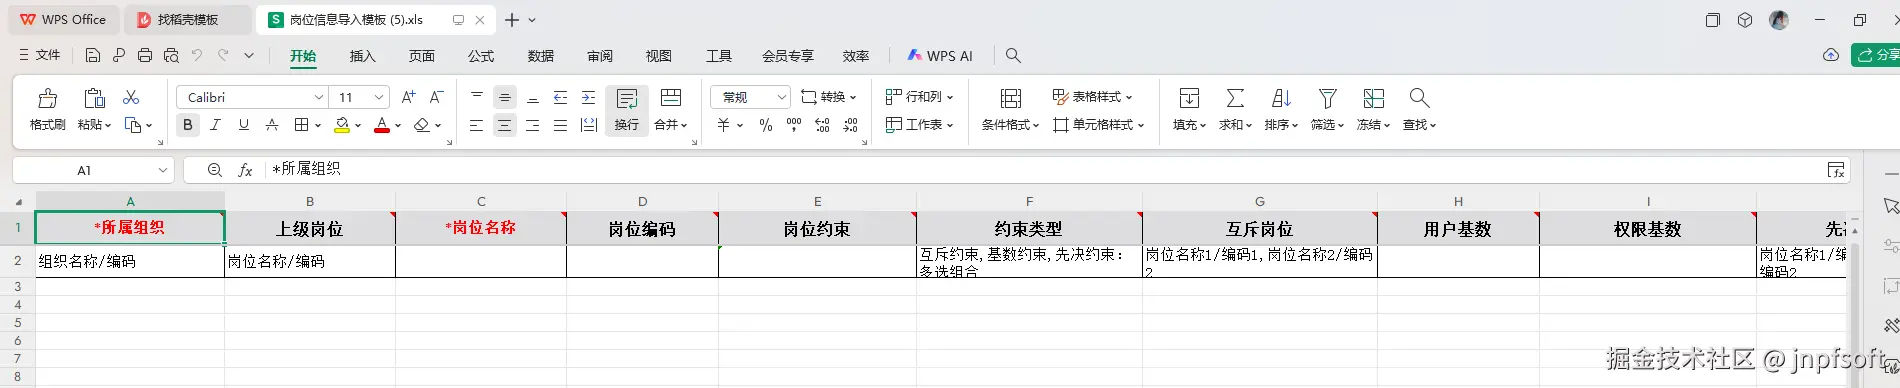1900x388 pixels.
Task: Click the Find magnifier in ribbon
Action: (1419, 98)
